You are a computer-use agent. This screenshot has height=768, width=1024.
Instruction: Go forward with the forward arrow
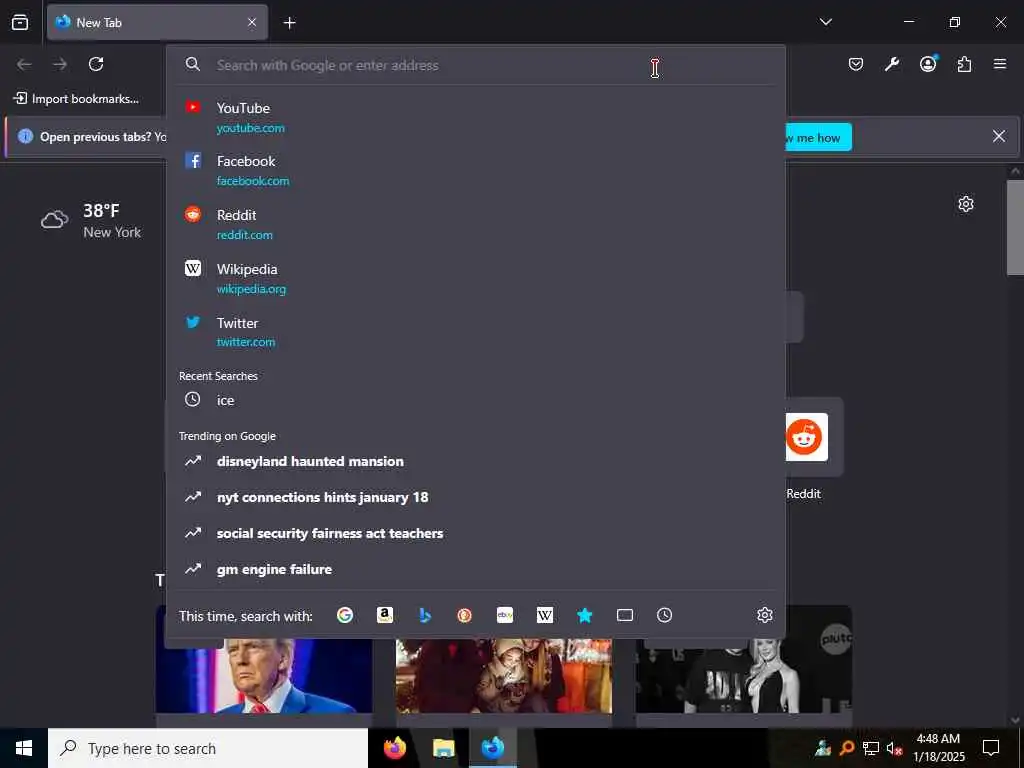[60, 64]
